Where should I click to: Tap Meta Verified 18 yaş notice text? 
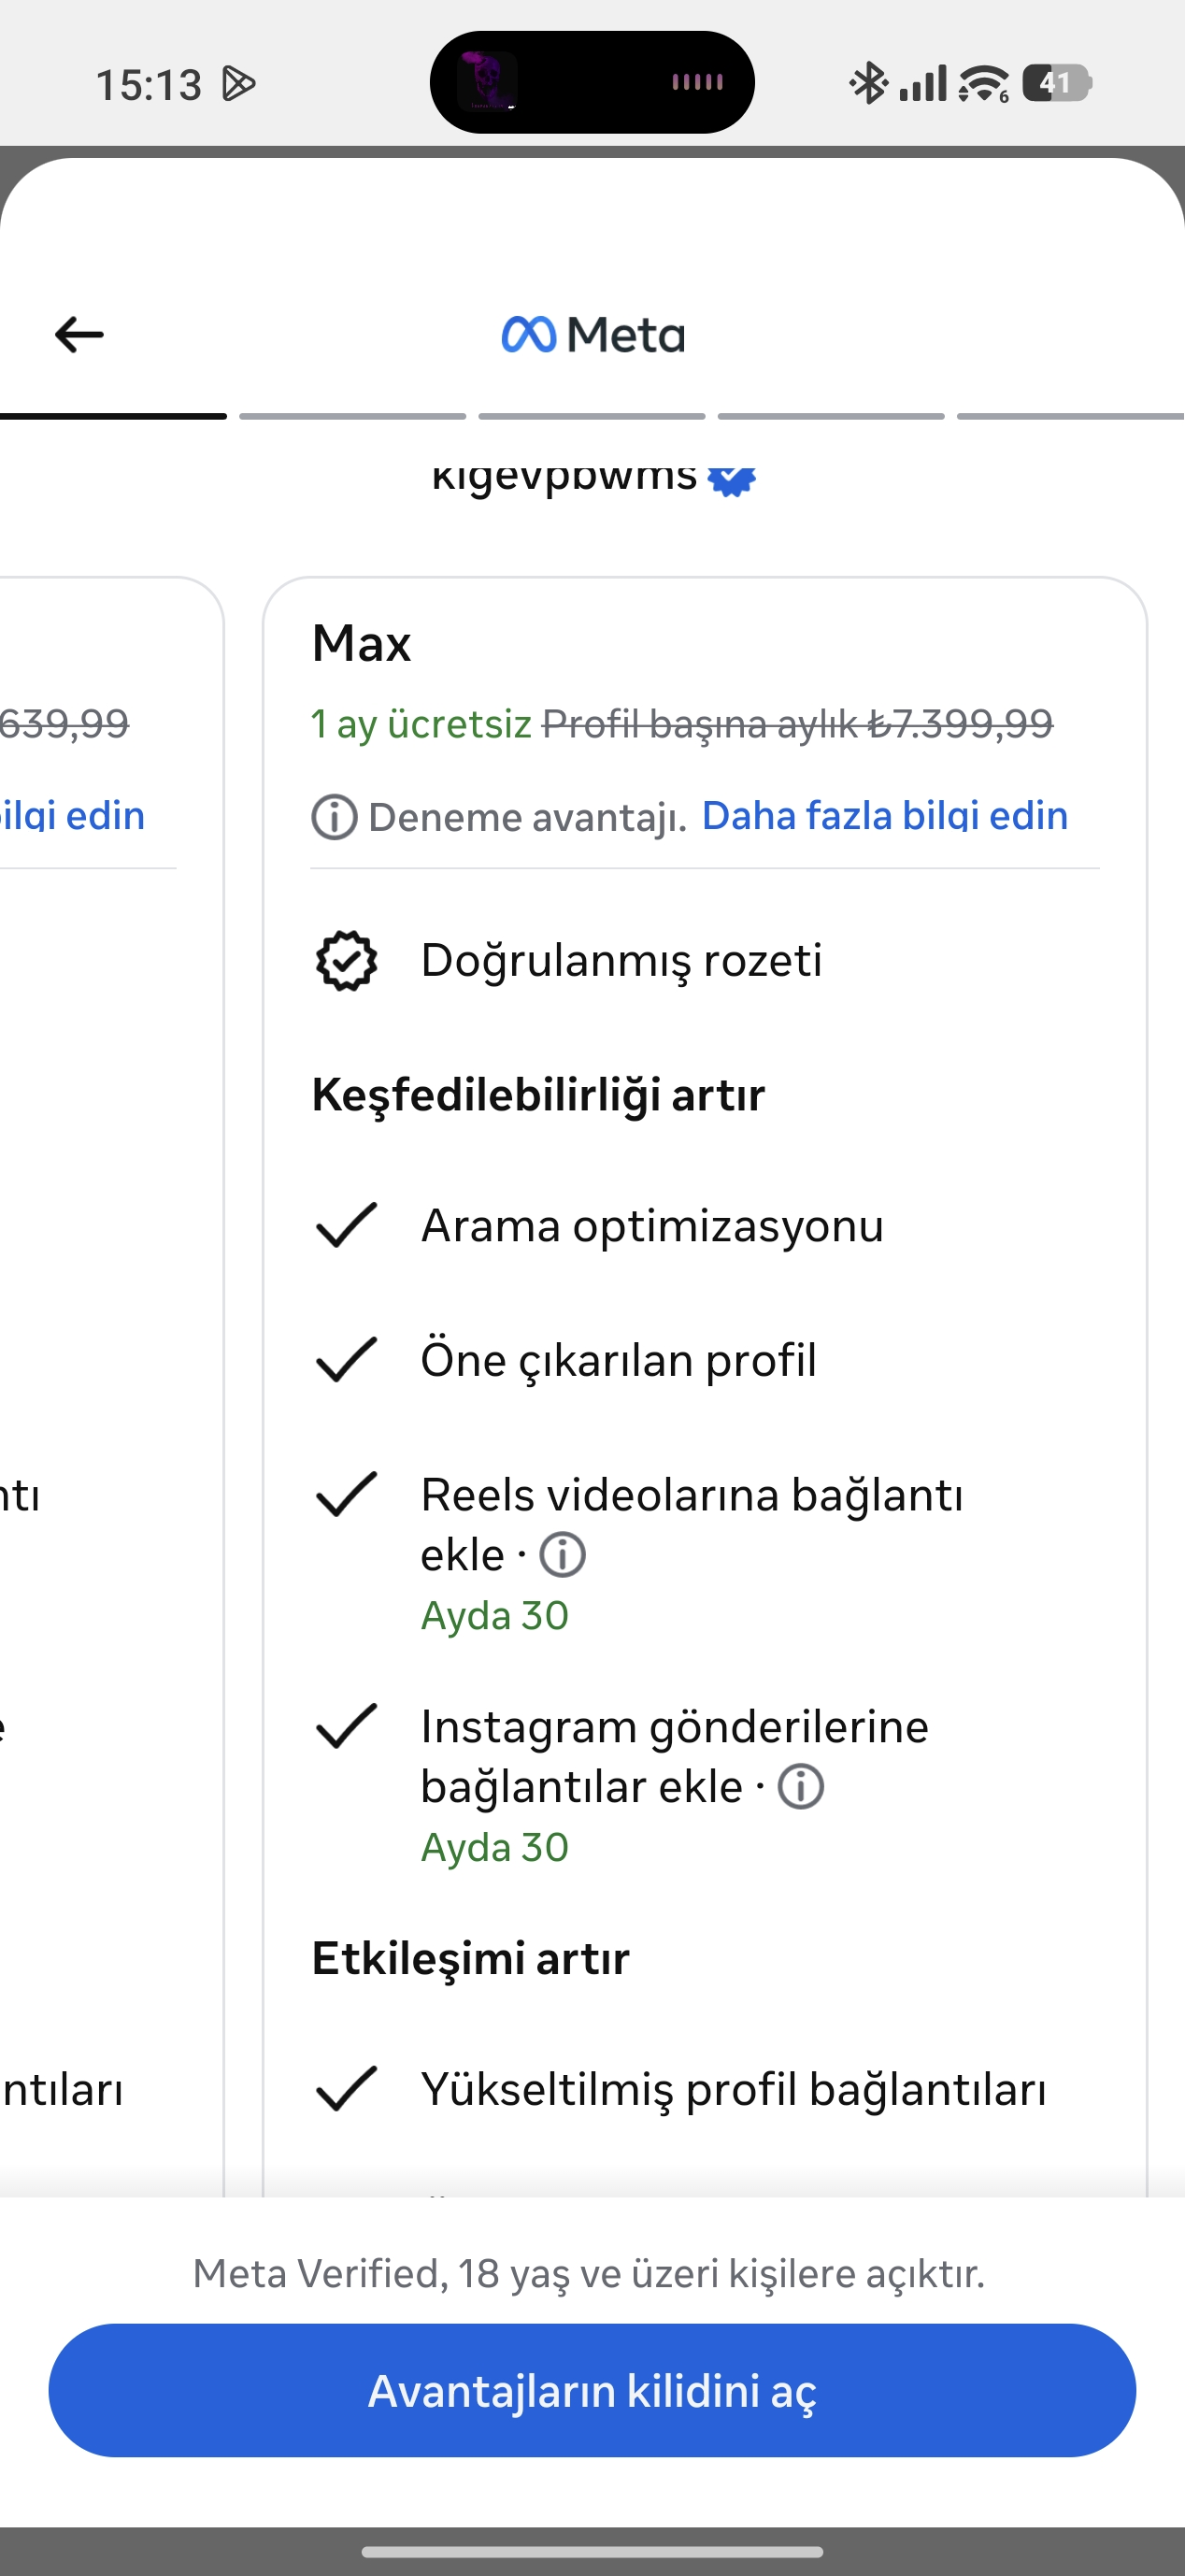(589, 2274)
